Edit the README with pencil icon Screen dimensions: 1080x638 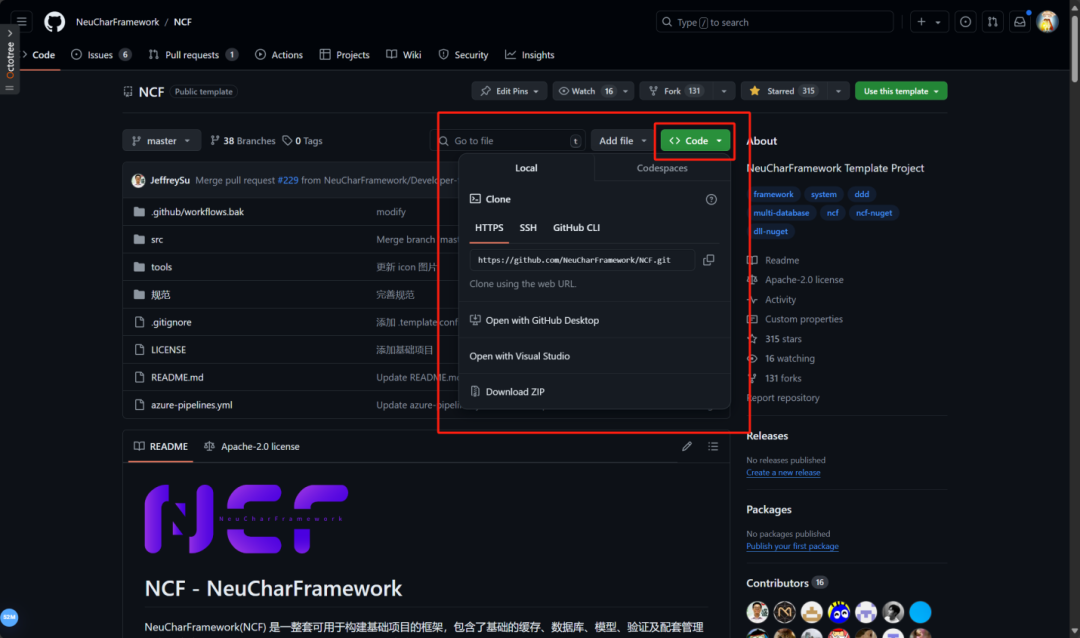(x=687, y=446)
